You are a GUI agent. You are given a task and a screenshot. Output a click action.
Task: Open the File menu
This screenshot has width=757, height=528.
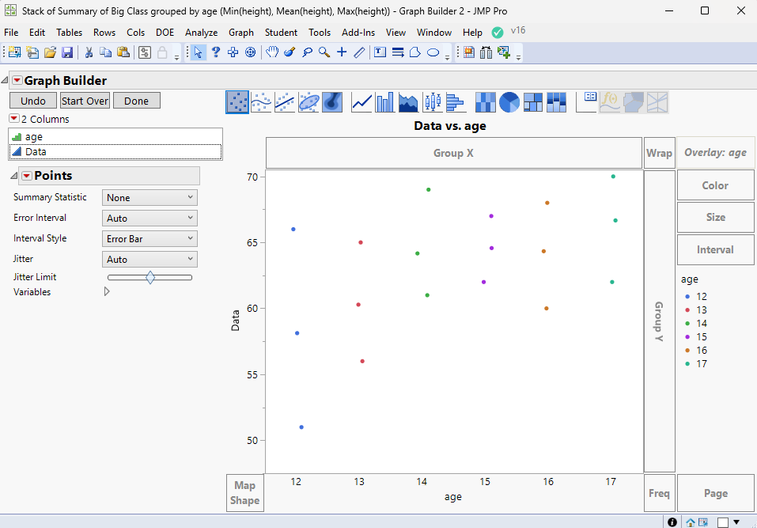click(11, 32)
